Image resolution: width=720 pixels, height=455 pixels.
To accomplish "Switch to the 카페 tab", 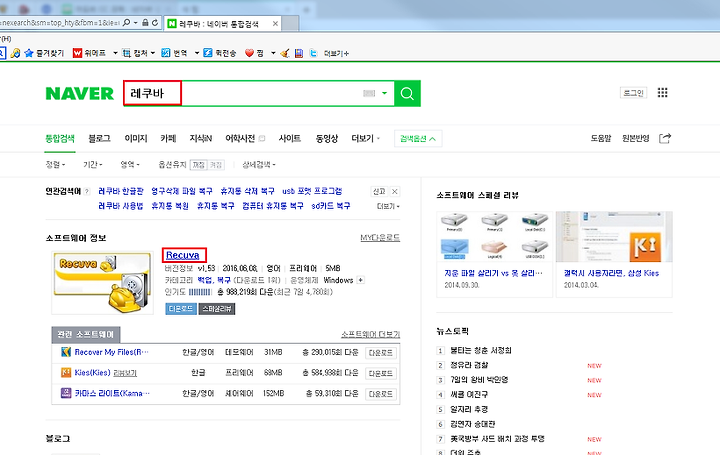I will click(168, 139).
